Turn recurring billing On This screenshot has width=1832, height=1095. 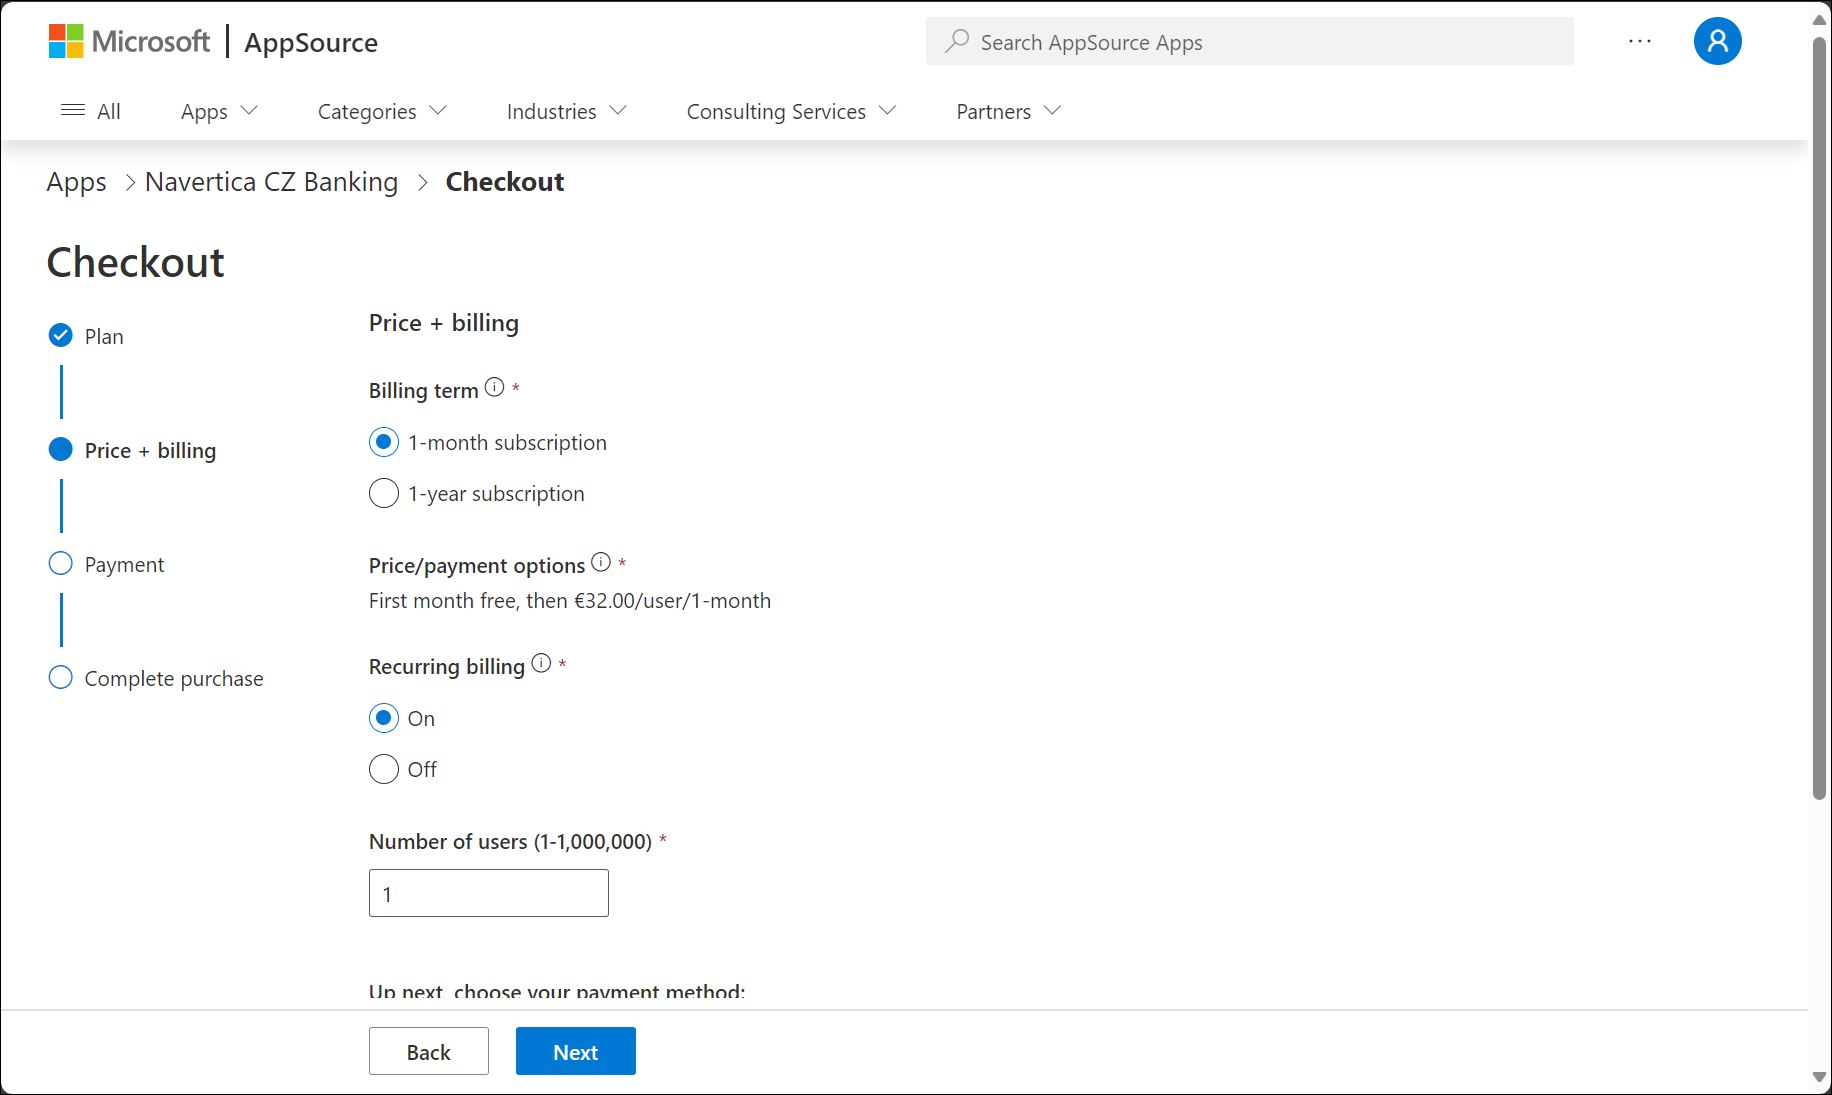[x=384, y=718]
